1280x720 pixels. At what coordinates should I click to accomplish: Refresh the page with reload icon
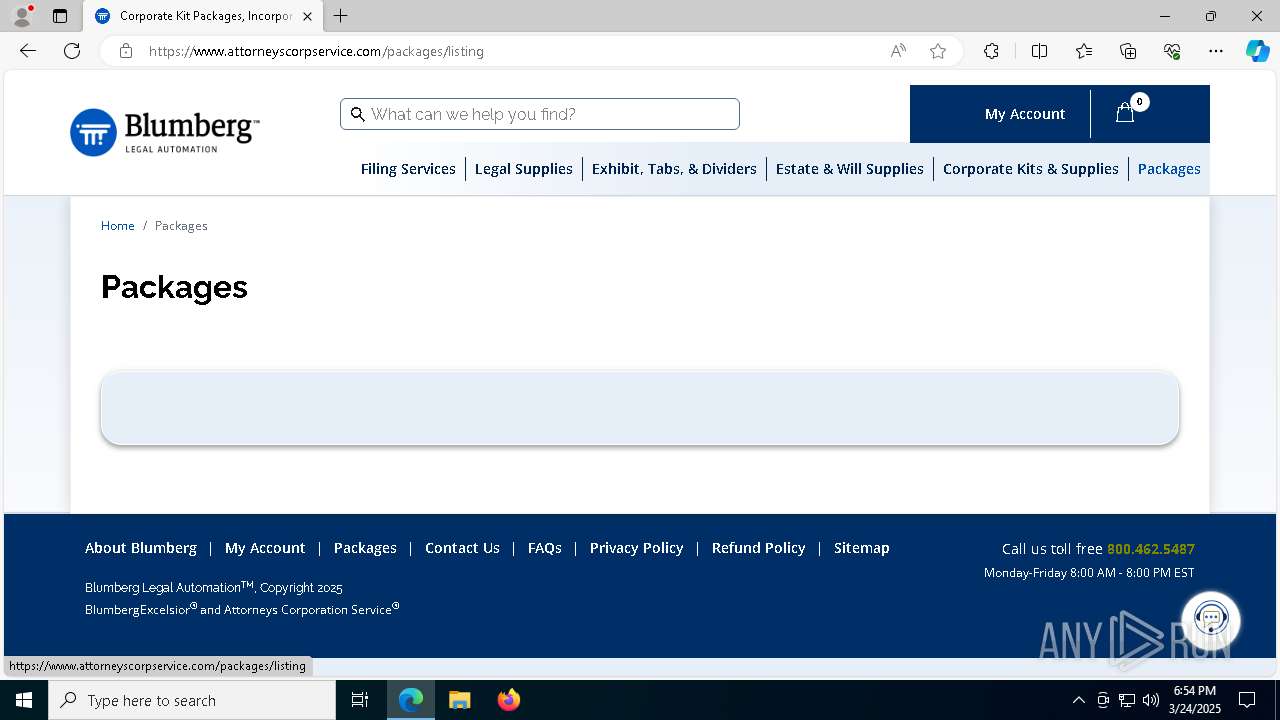(72, 51)
